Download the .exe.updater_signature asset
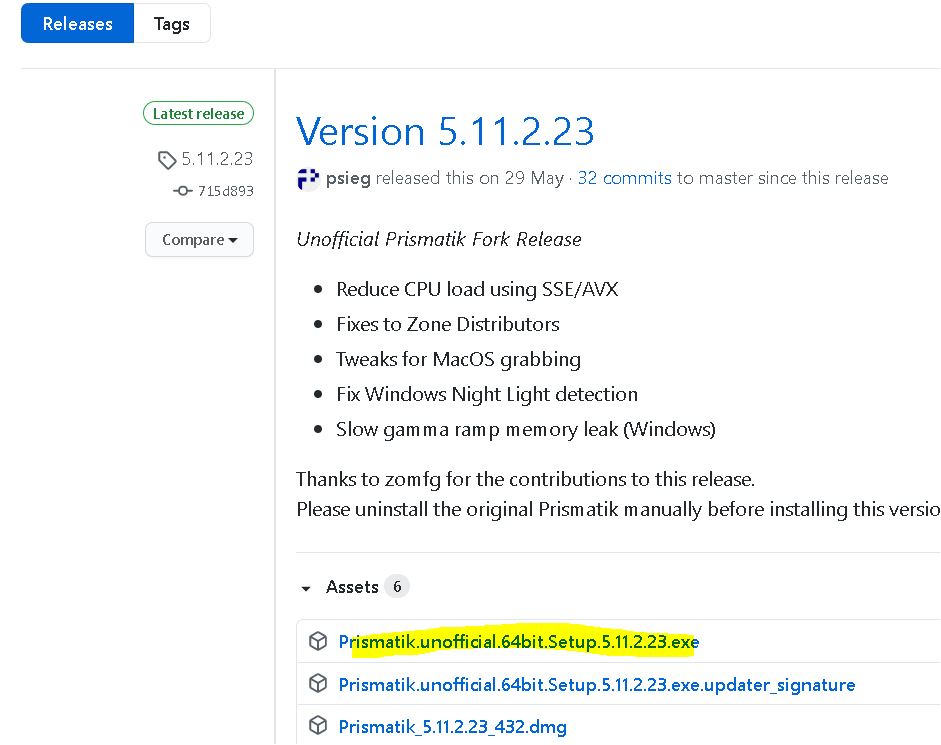 click(x=597, y=684)
